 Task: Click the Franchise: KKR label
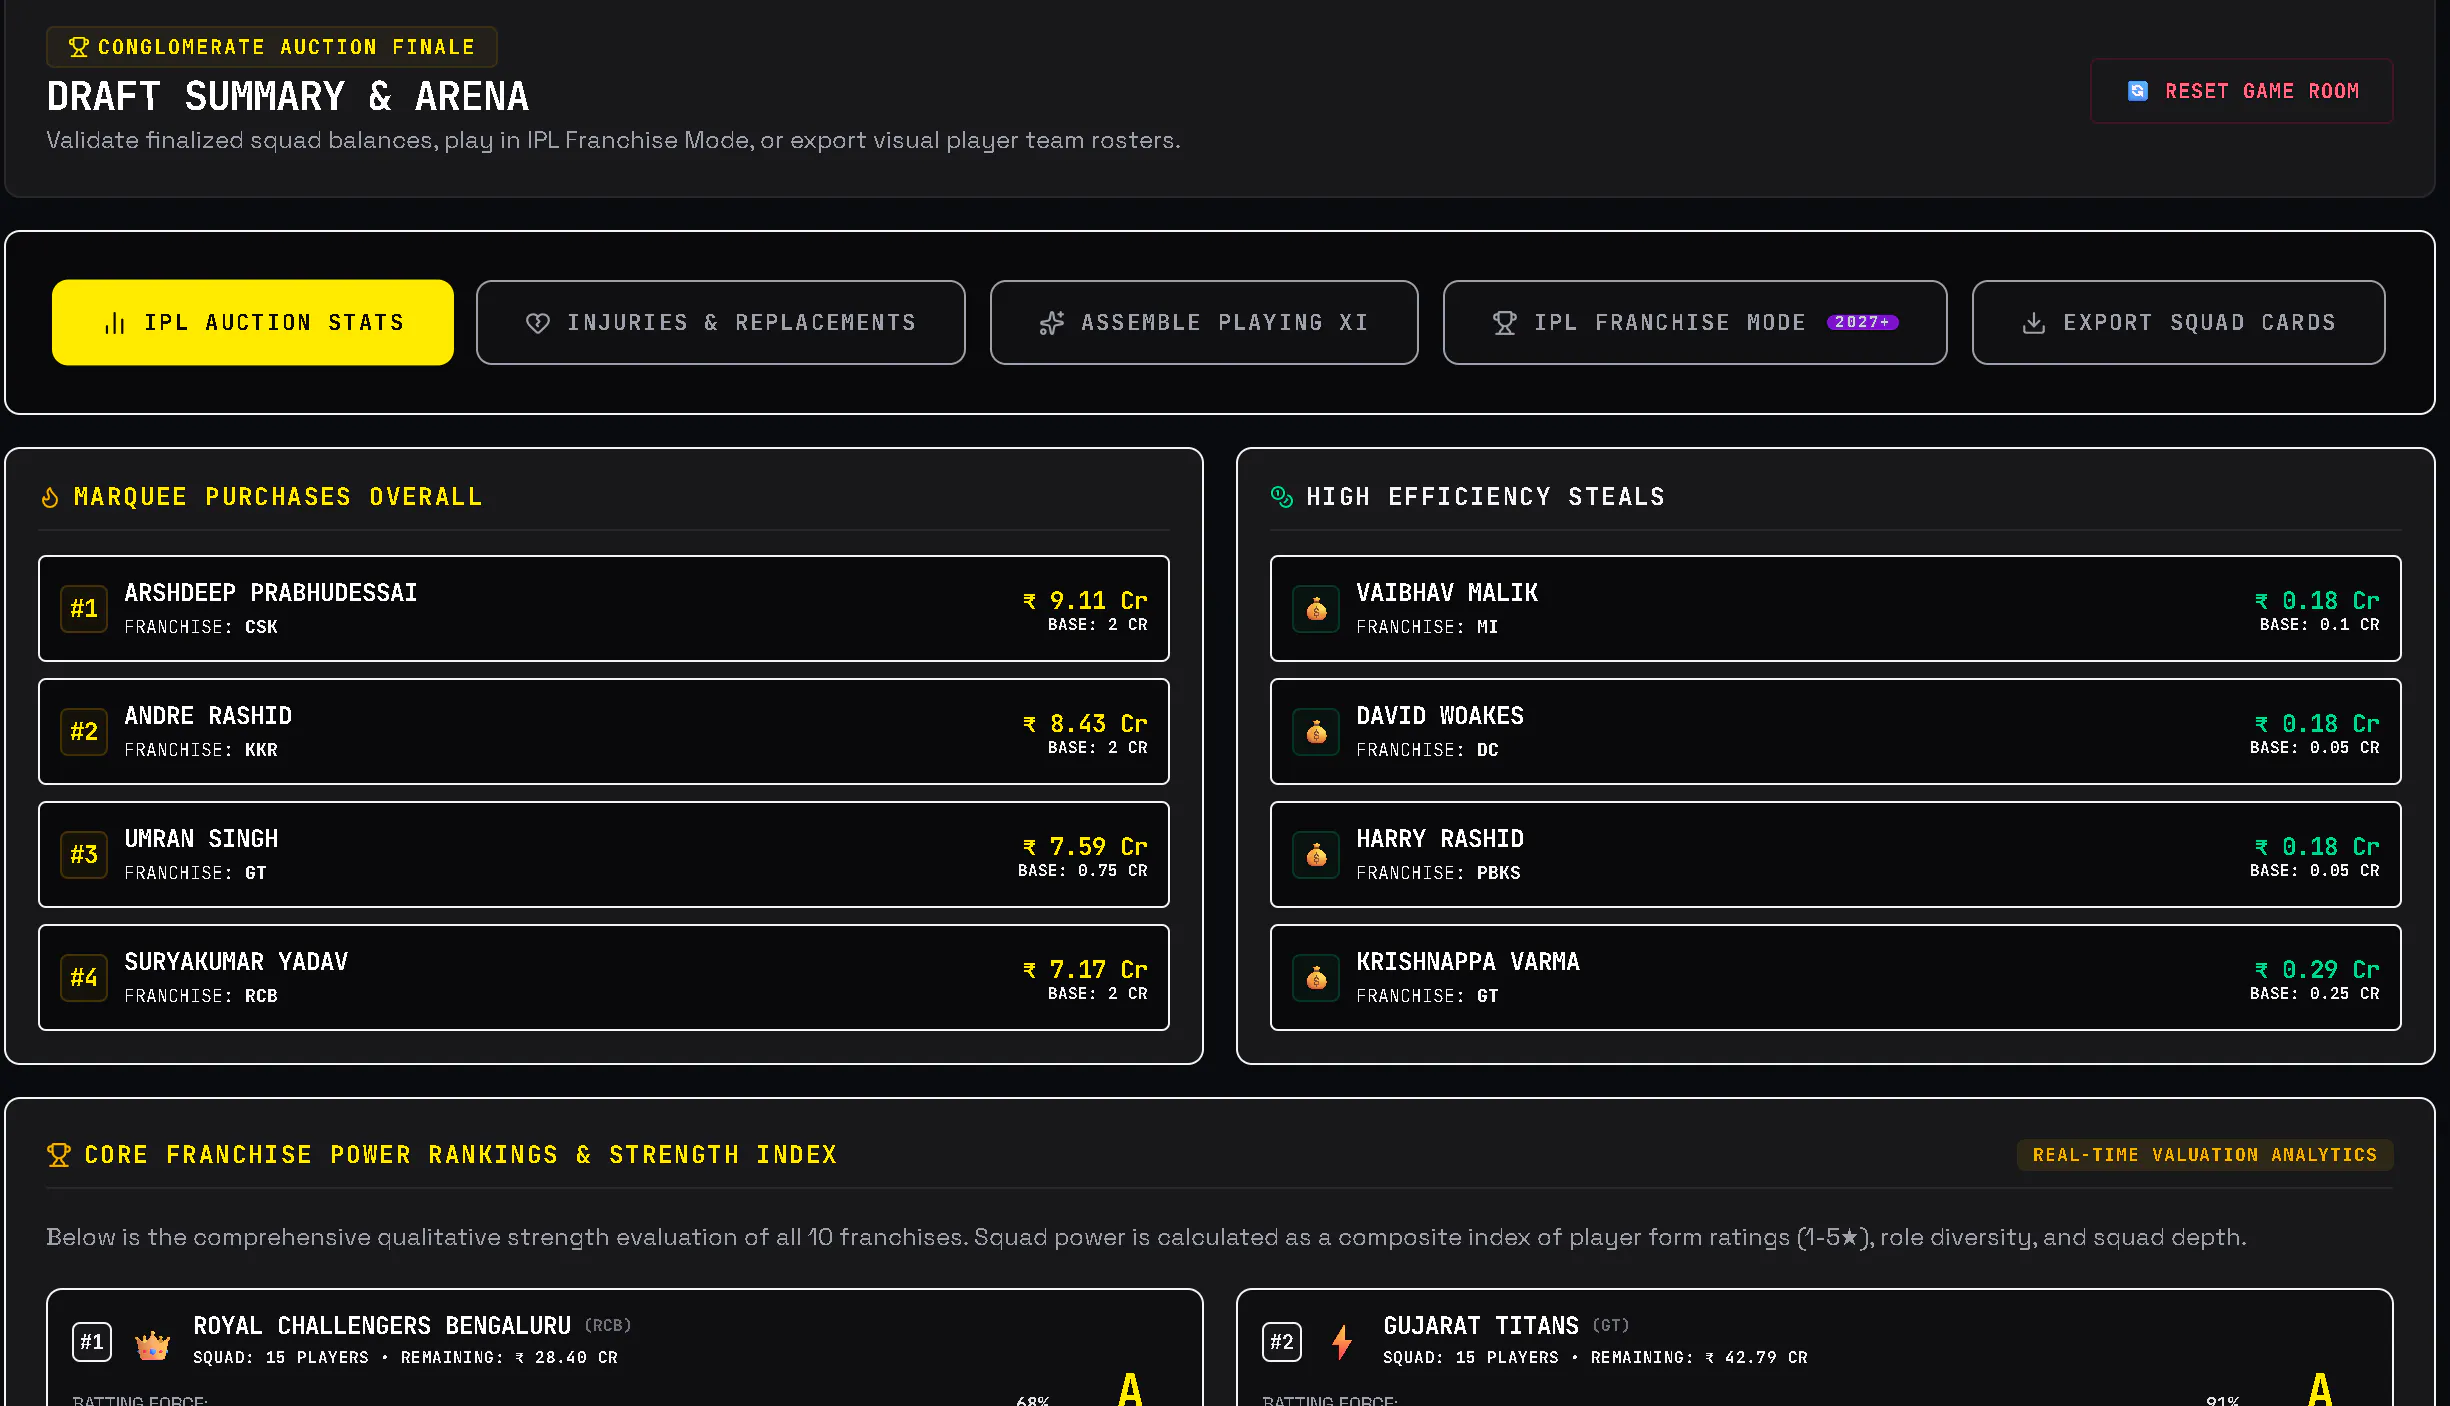[201, 750]
